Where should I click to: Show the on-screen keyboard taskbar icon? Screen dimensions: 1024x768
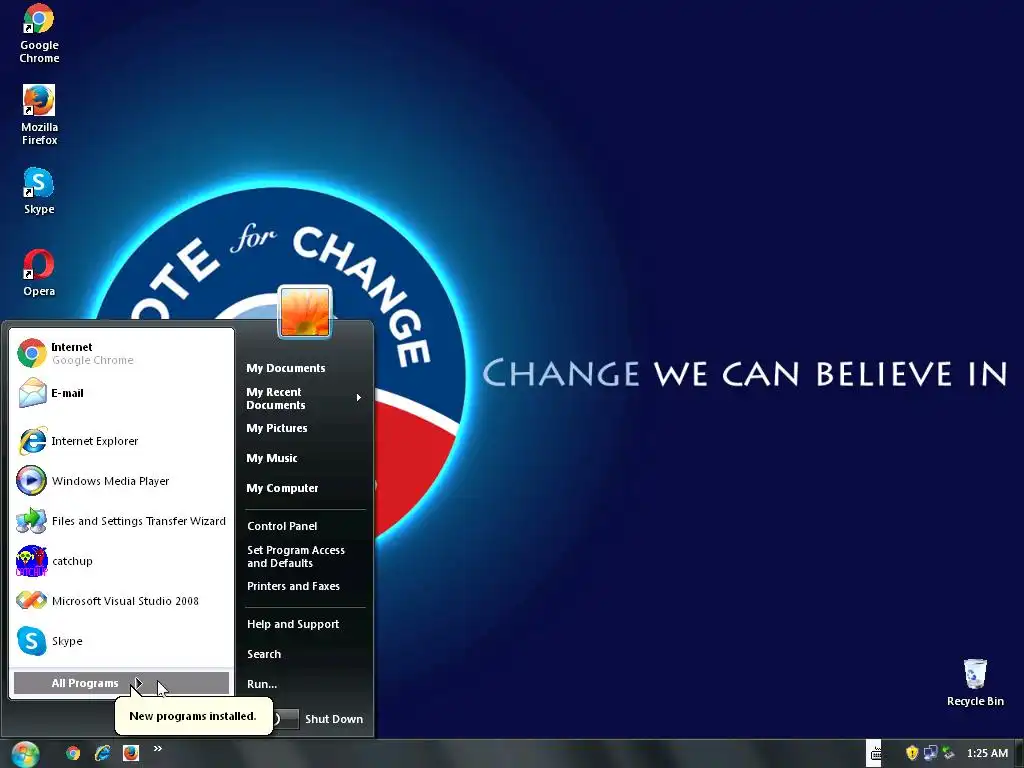874,754
